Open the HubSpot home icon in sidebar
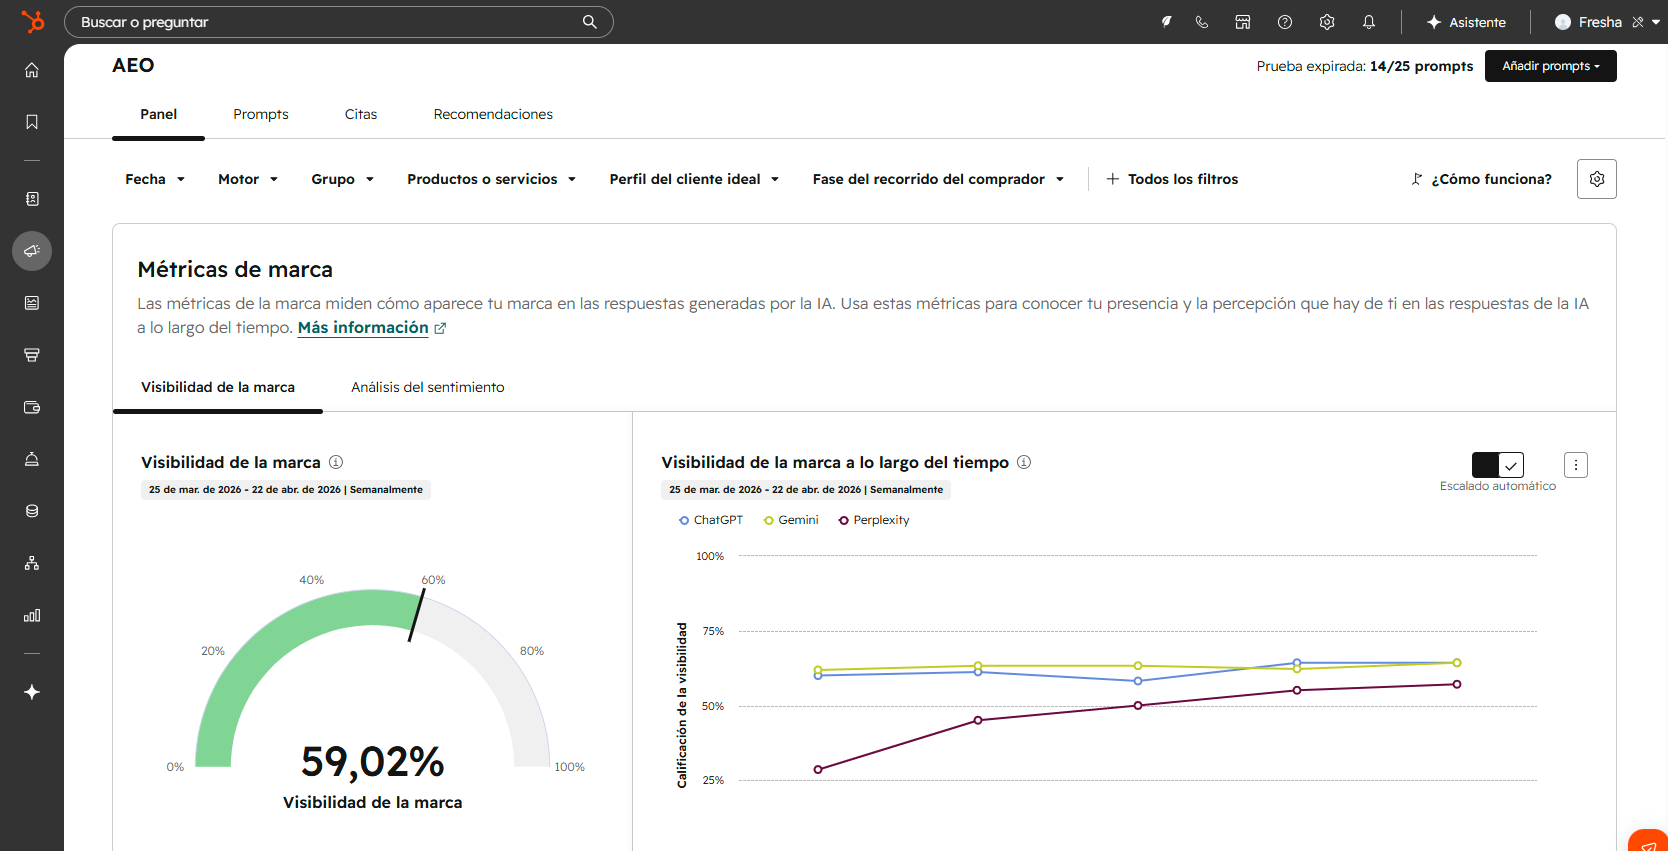1668x851 pixels. pyautogui.click(x=32, y=70)
